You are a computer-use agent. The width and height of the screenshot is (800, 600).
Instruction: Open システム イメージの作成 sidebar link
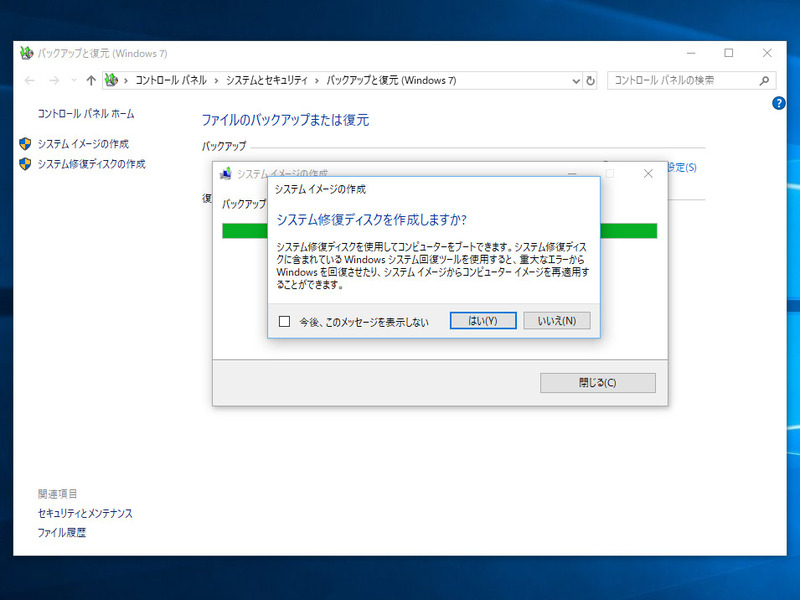83,144
